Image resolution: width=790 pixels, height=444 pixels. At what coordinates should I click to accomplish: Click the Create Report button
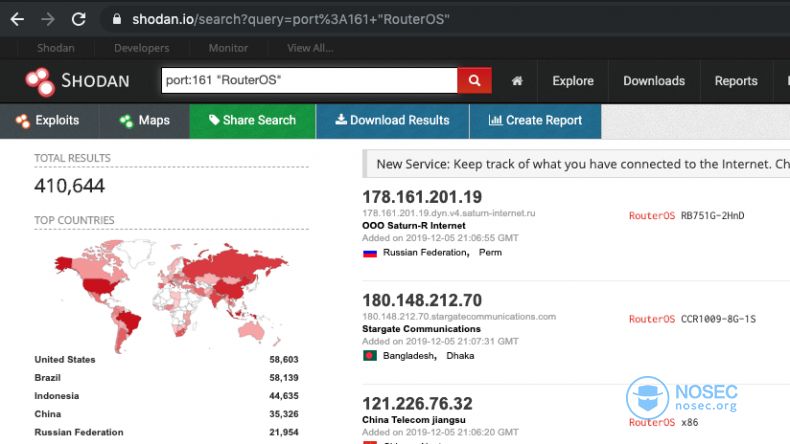[x=536, y=121]
